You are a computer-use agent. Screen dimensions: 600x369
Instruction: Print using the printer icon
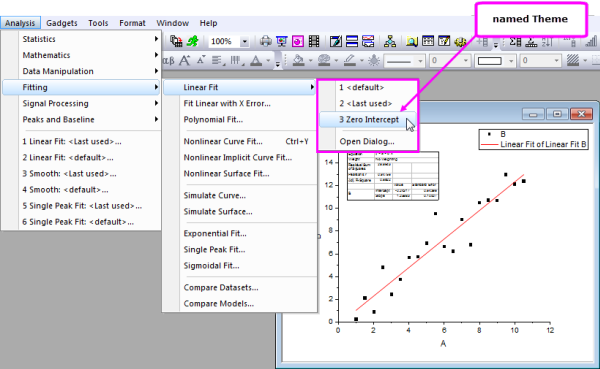tap(266, 41)
